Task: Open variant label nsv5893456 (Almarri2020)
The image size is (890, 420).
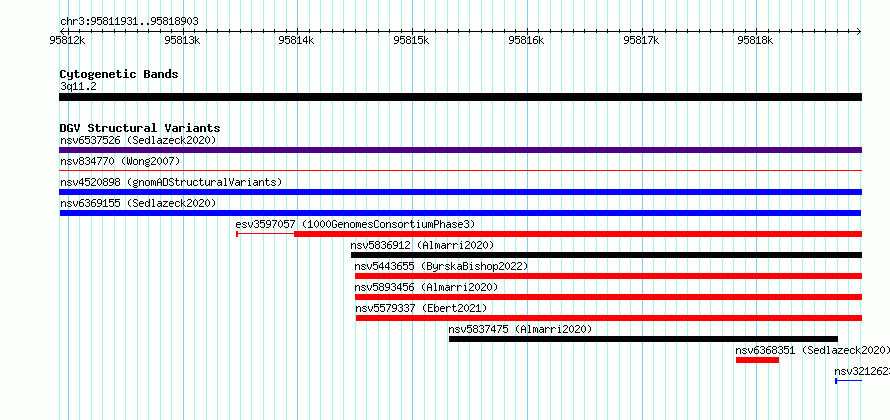Action: point(426,287)
